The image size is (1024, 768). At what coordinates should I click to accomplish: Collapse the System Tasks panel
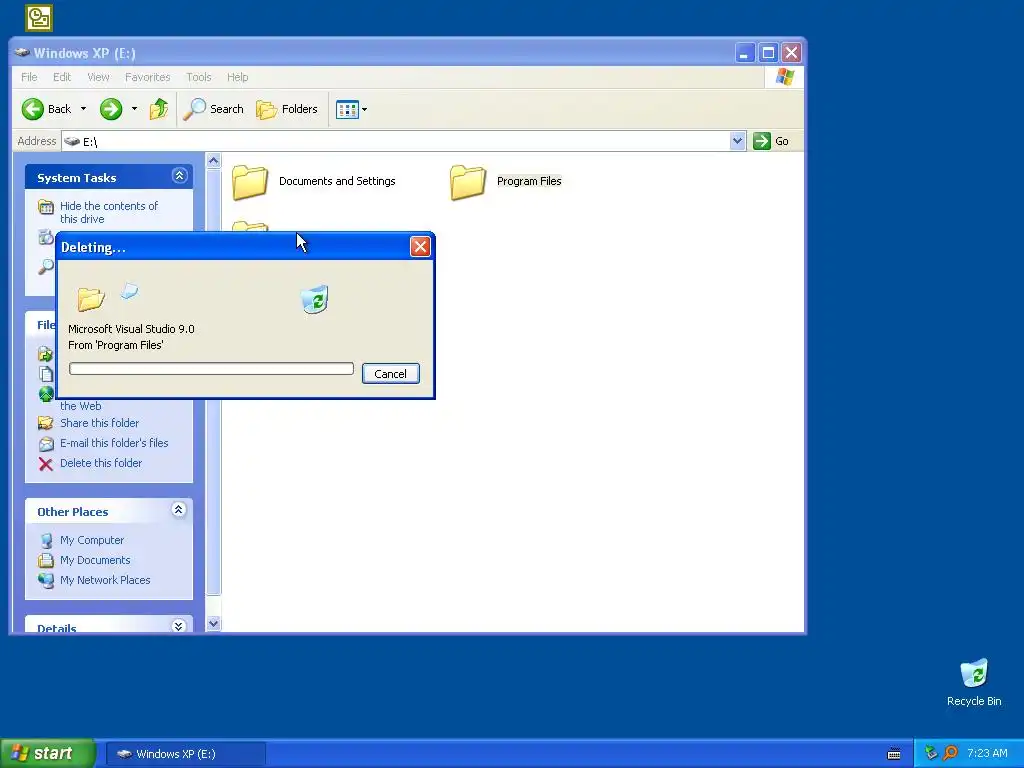click(x=180, y=176)
